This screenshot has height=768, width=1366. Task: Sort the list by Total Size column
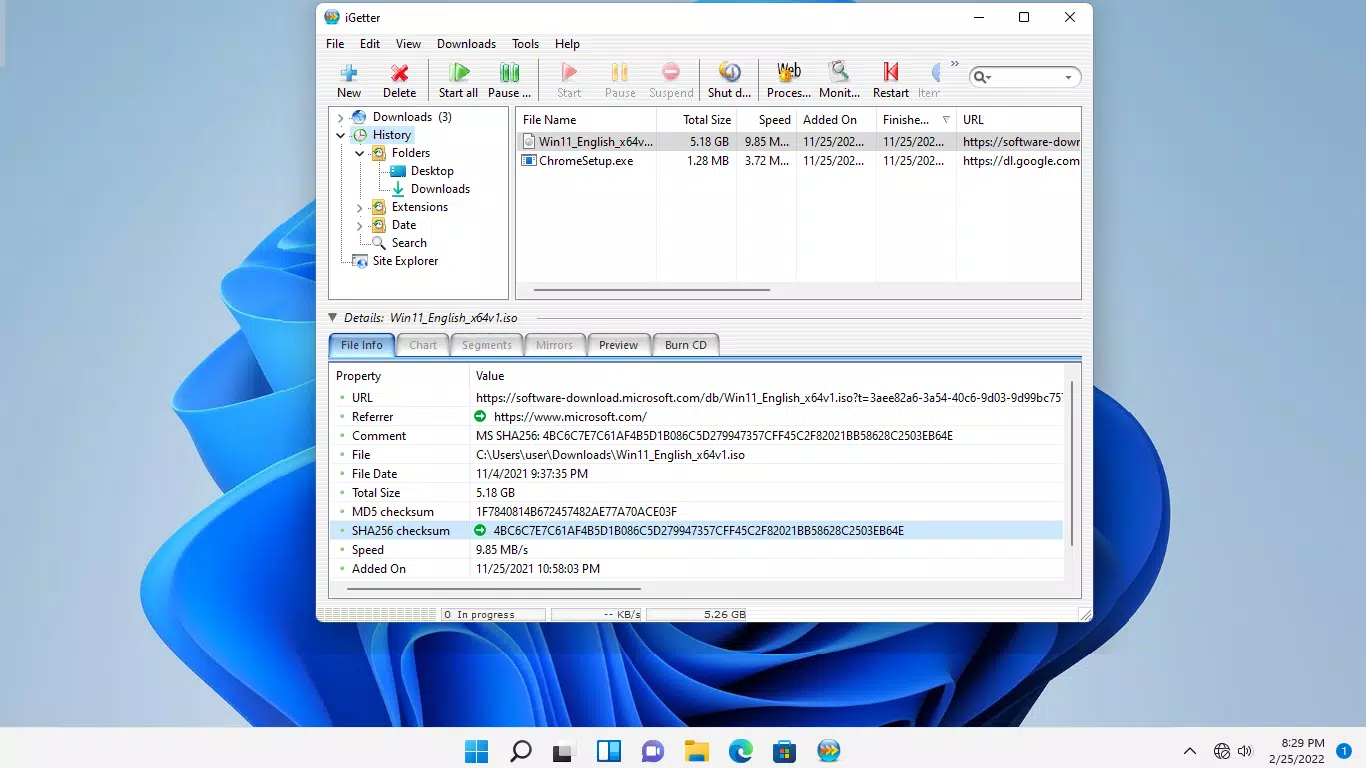pos(696,120)
